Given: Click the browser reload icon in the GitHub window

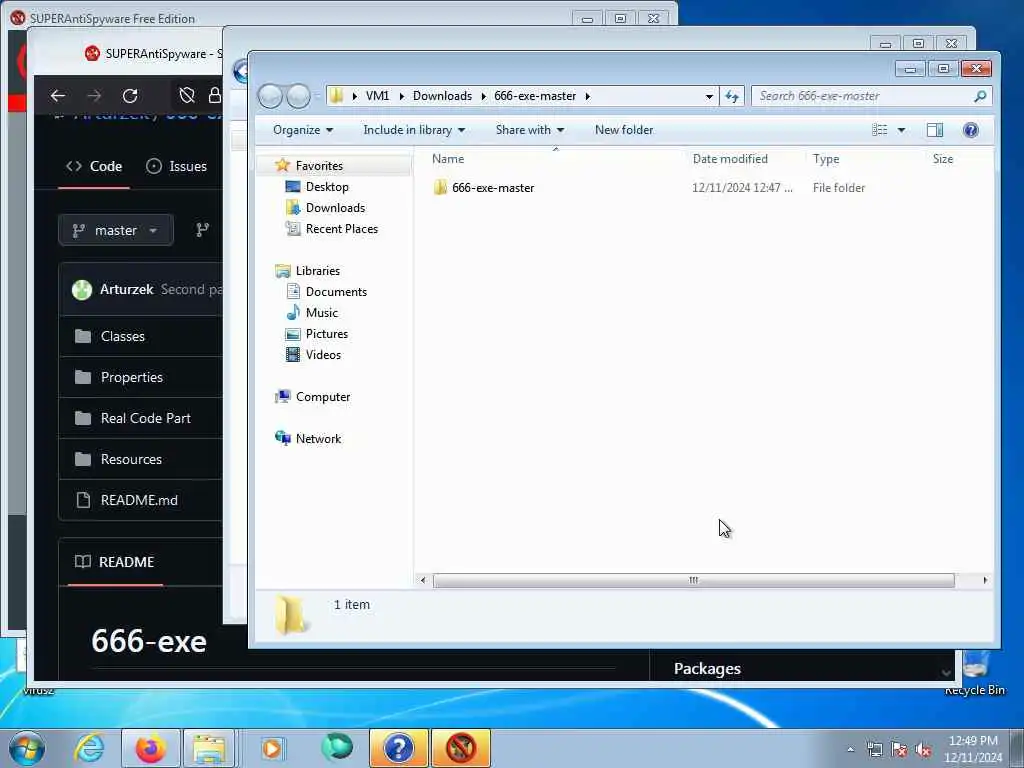Looking at the screenshot, I should point(130,96).
